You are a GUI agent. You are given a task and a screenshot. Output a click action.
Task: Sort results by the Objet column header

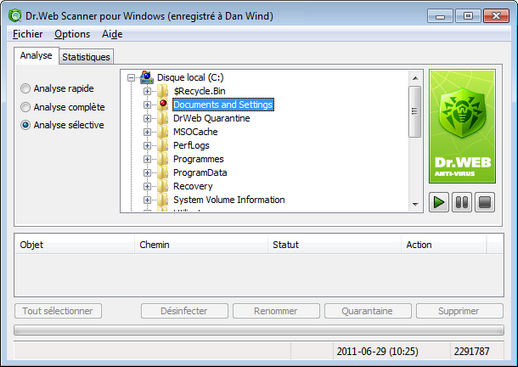pos(75,245)
